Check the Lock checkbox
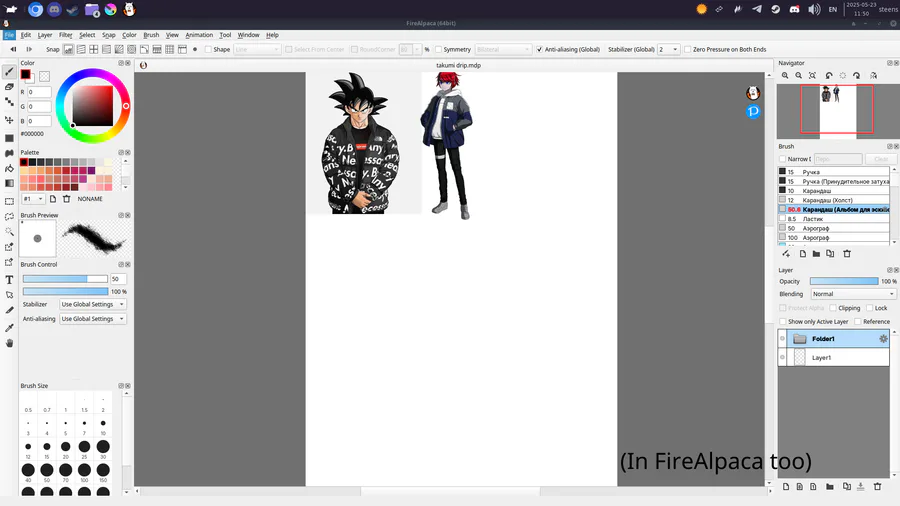 [x=870, y=308]
